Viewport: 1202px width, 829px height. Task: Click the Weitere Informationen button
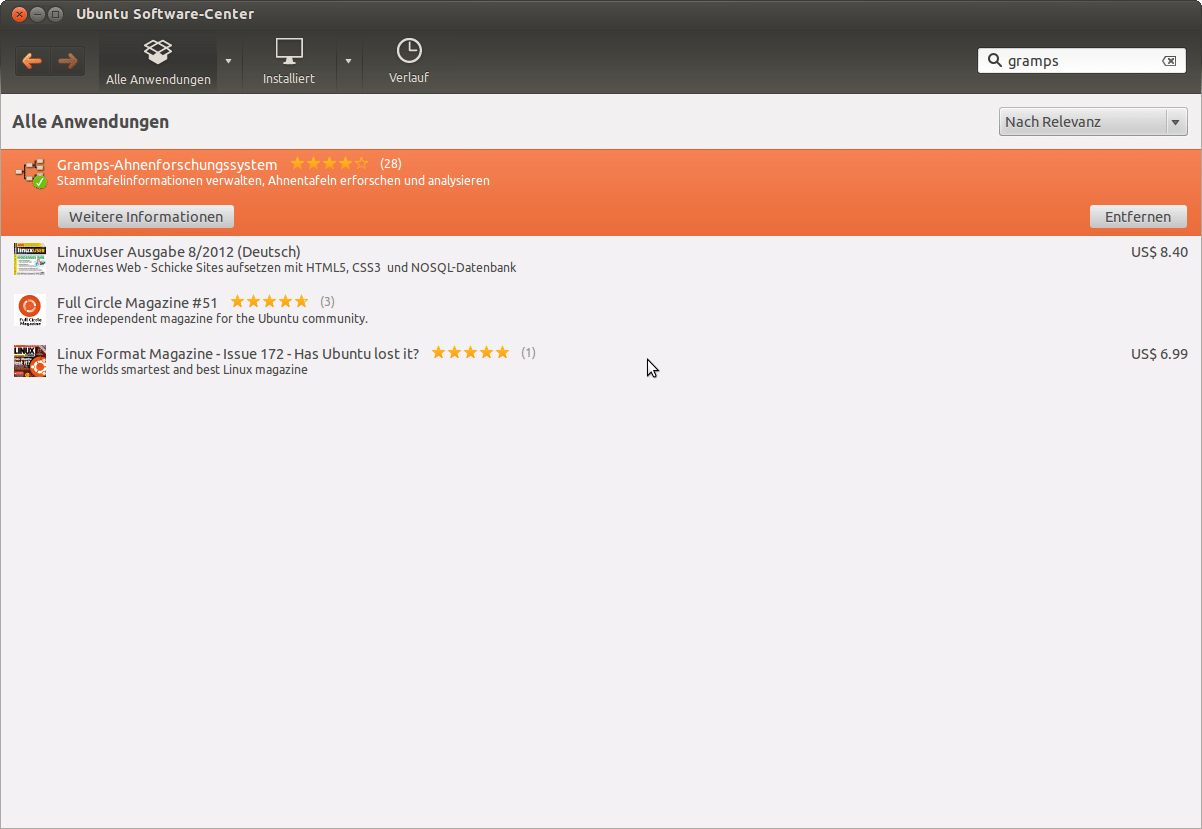pyautogui.click(x=146, y=217)
